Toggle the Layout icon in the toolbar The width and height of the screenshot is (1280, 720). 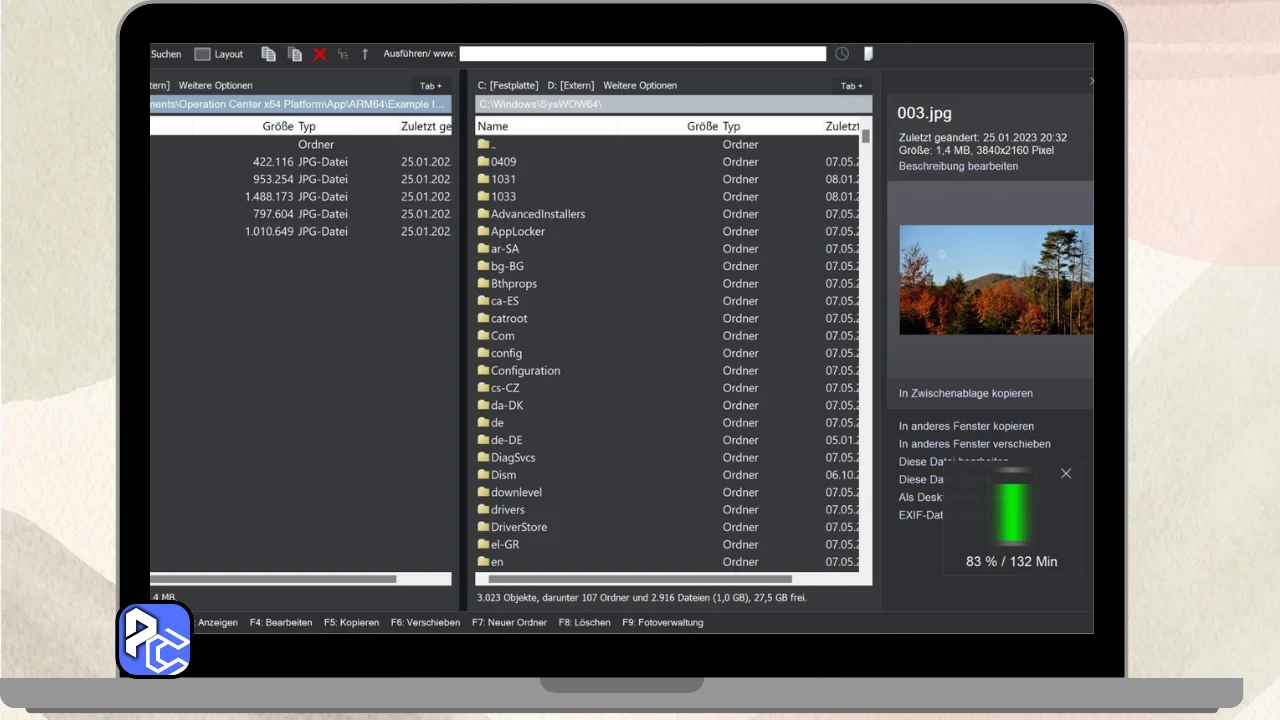203,54
